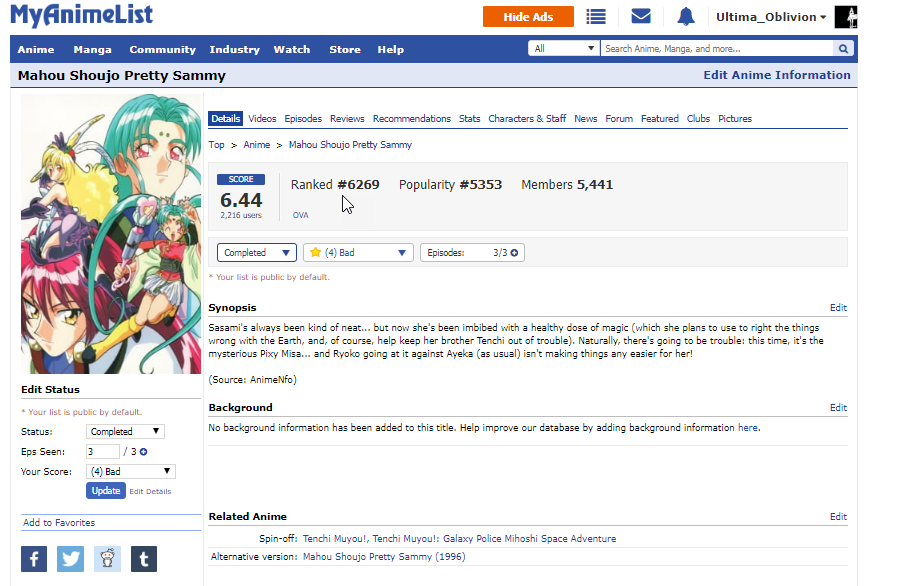Open the Store nav menu

(x=345, y=49)
